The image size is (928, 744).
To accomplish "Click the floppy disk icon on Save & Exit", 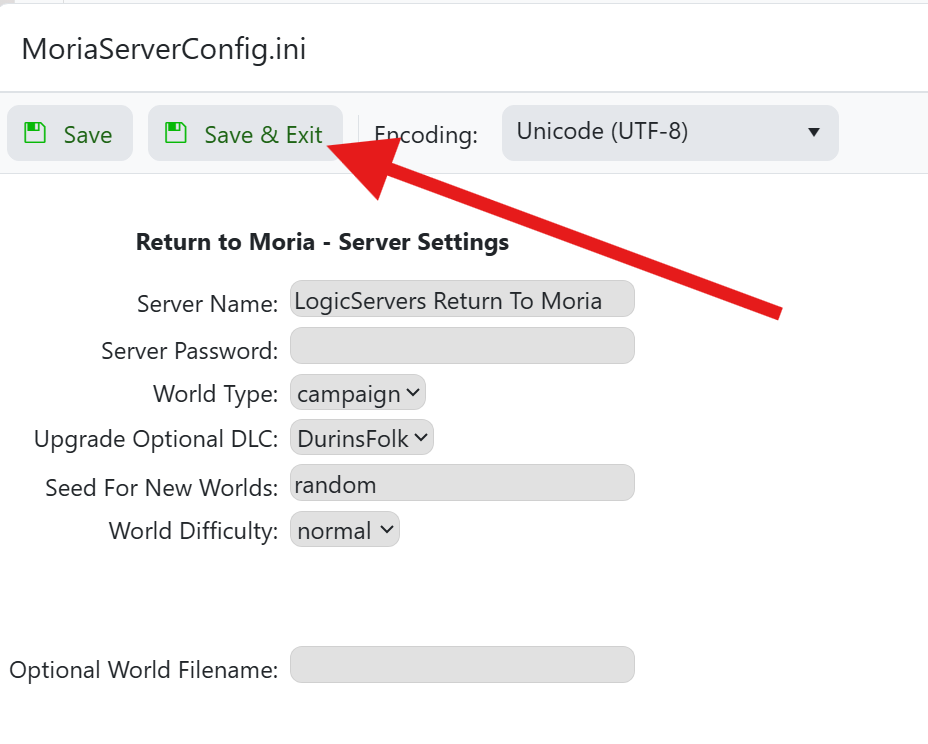I will tap(176, 133).
